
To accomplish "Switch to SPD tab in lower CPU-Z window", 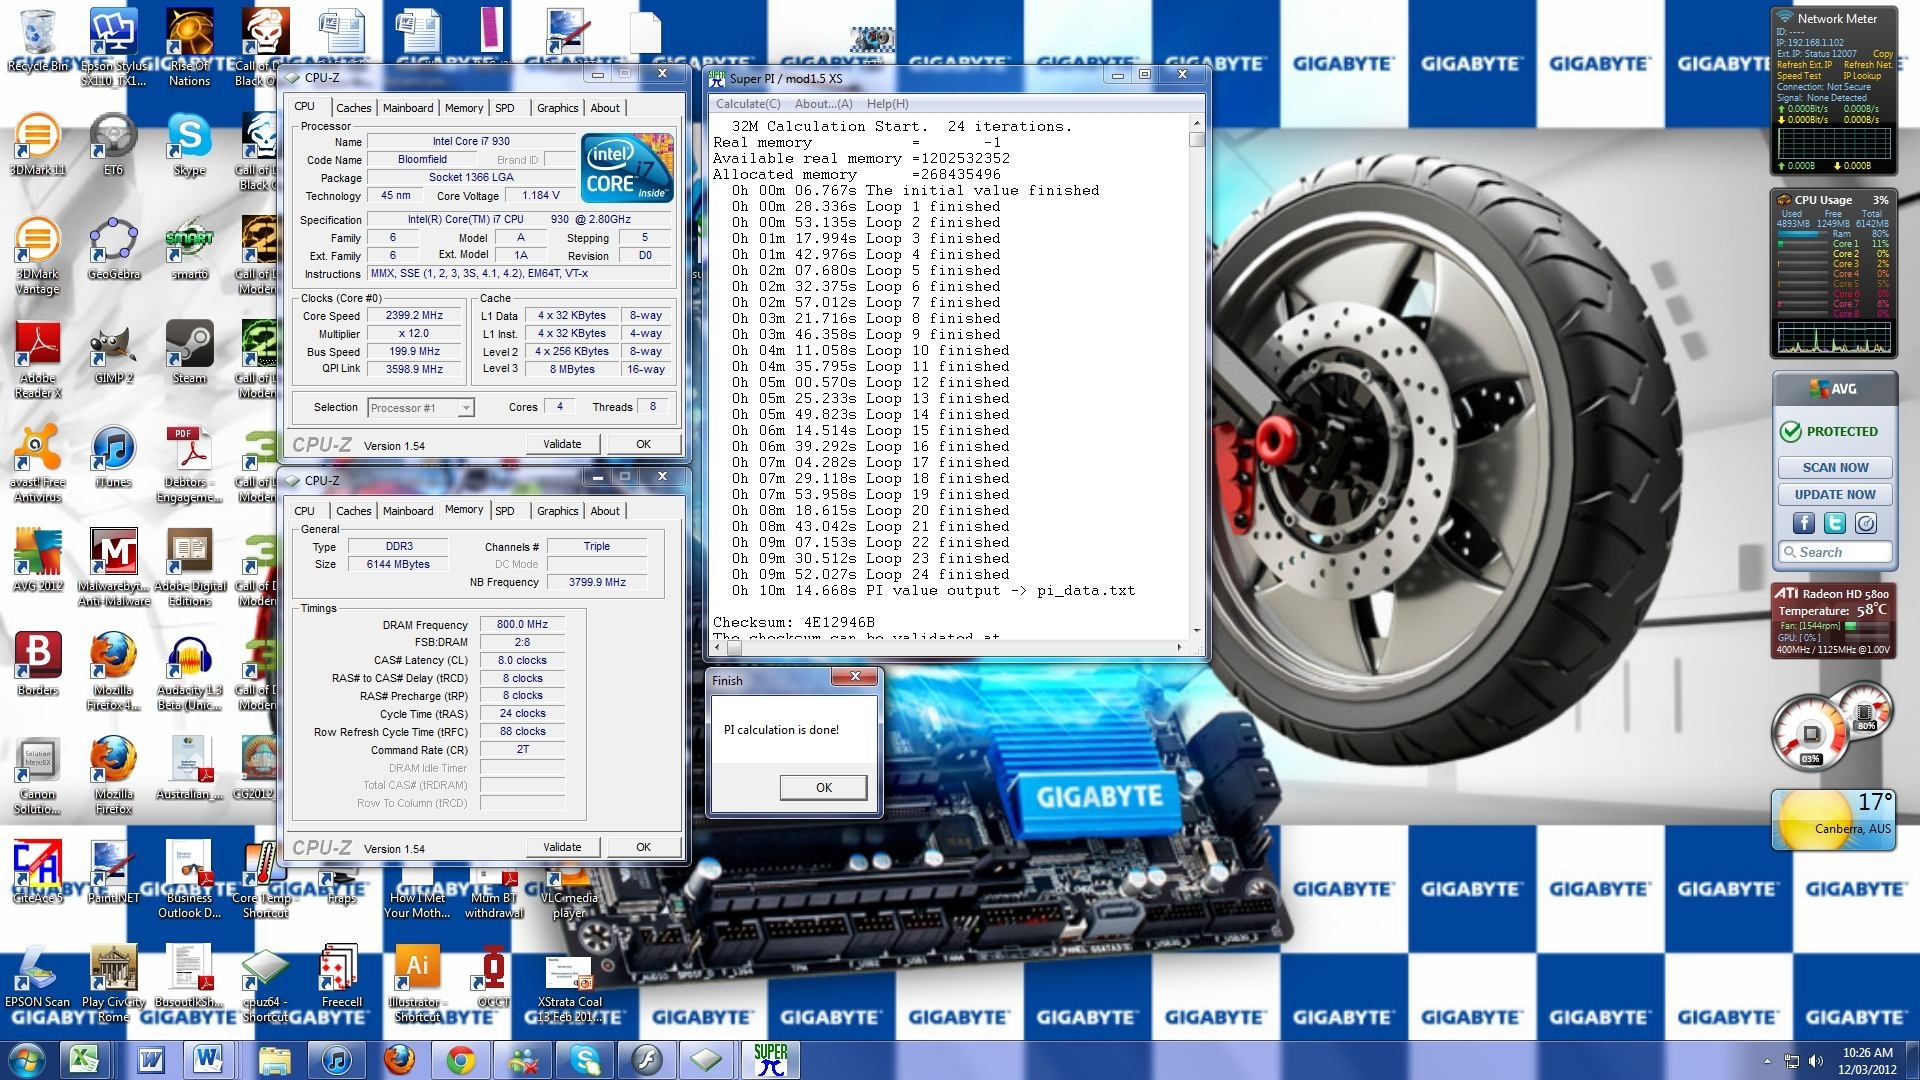I will tap(505, 511).
